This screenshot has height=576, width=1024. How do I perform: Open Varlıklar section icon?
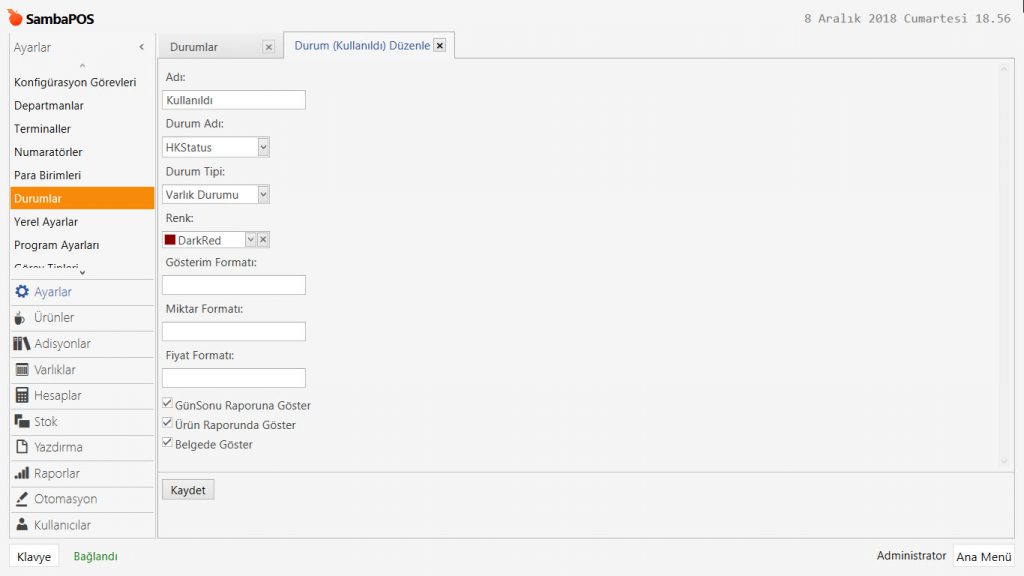22,370
